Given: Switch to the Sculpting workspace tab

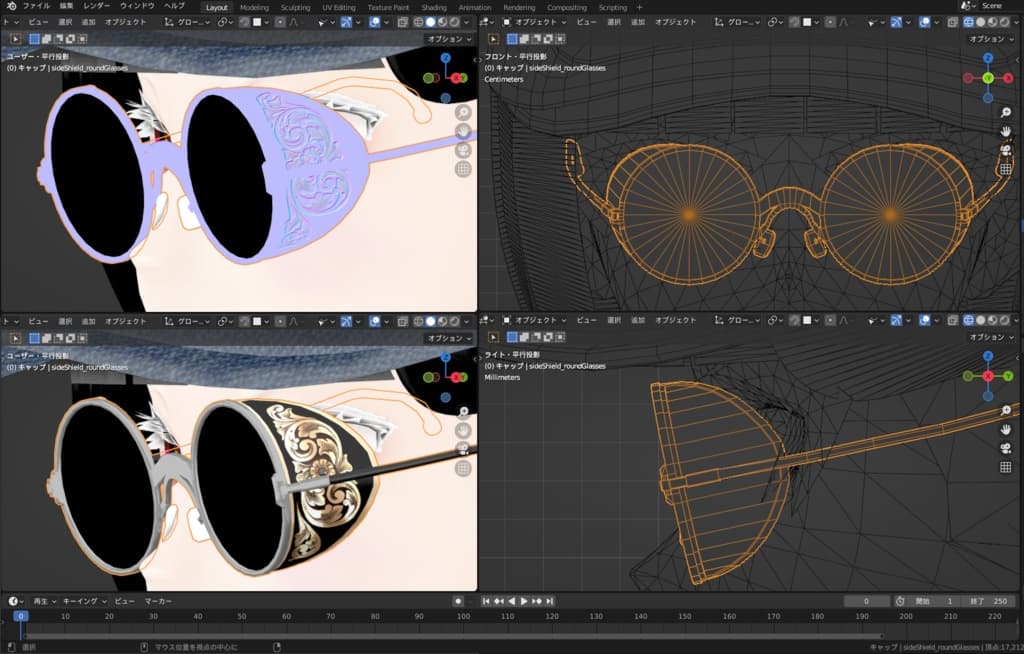Looking at the screenshot, I should pyautogui.click(x=295, y=7).
